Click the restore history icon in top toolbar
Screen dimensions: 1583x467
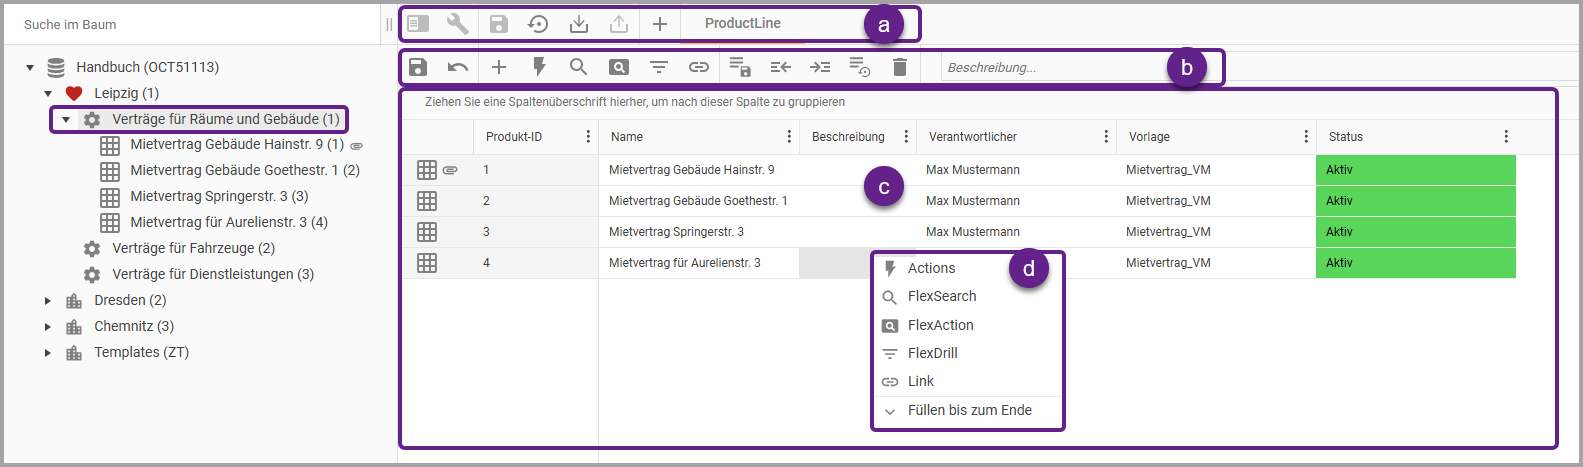538,24
